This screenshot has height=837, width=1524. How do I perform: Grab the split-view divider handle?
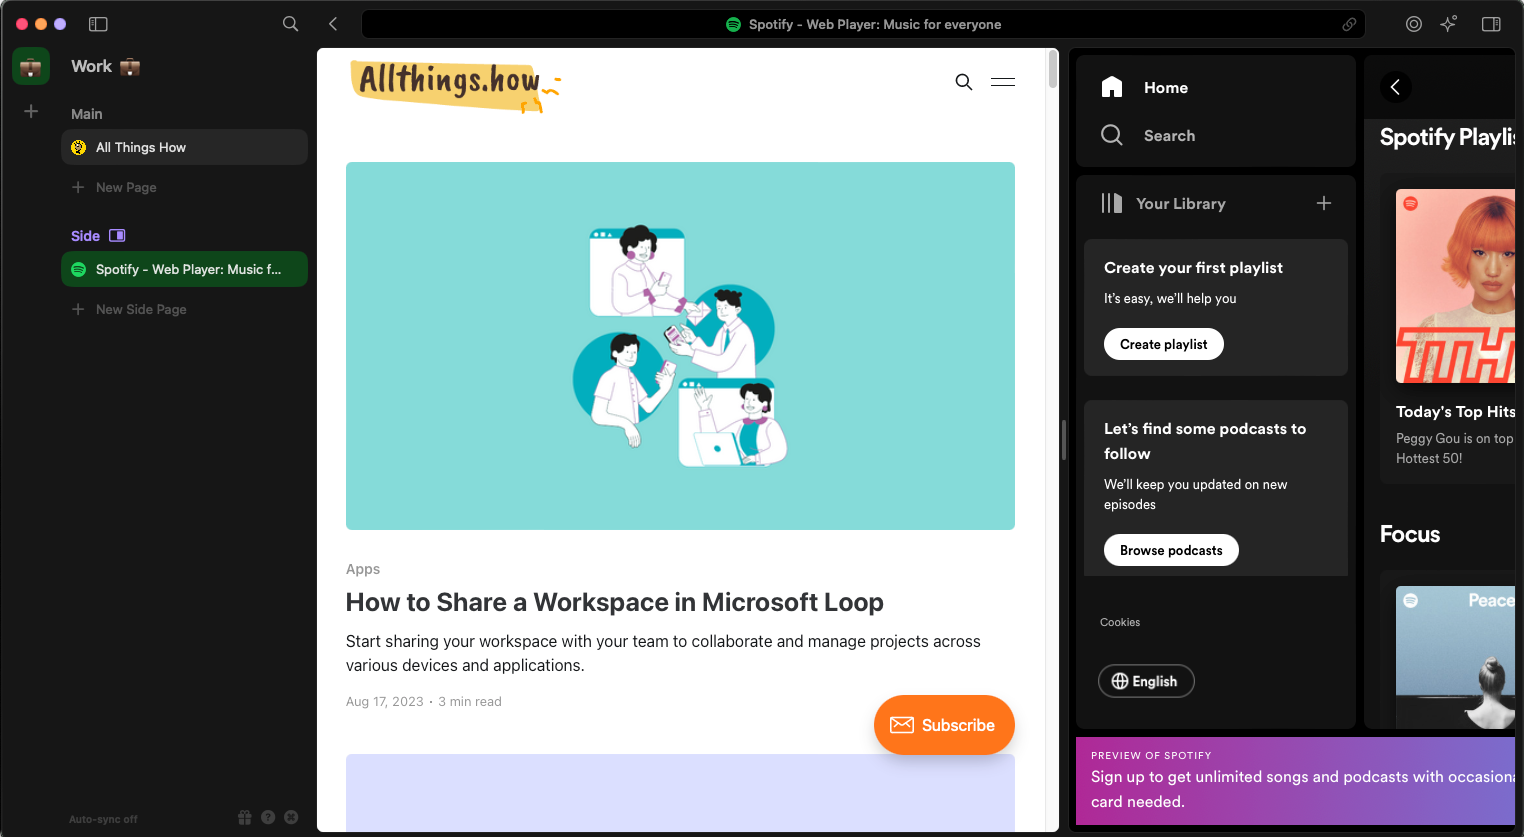click(1064, 440)
